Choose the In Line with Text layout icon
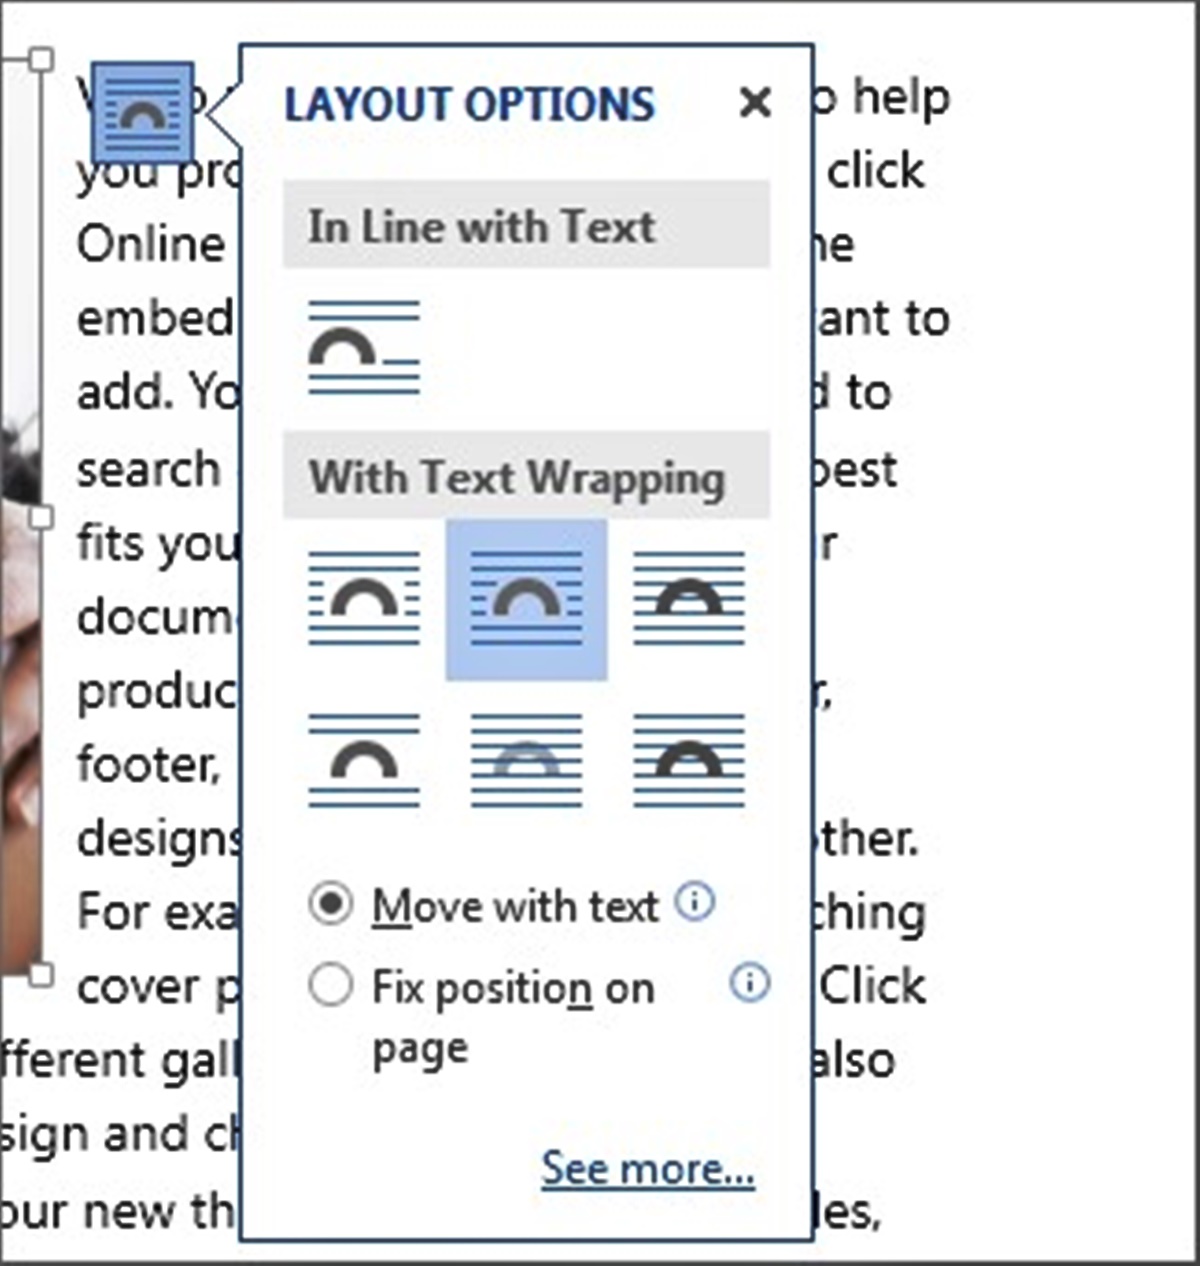 [x=364, y=347]
